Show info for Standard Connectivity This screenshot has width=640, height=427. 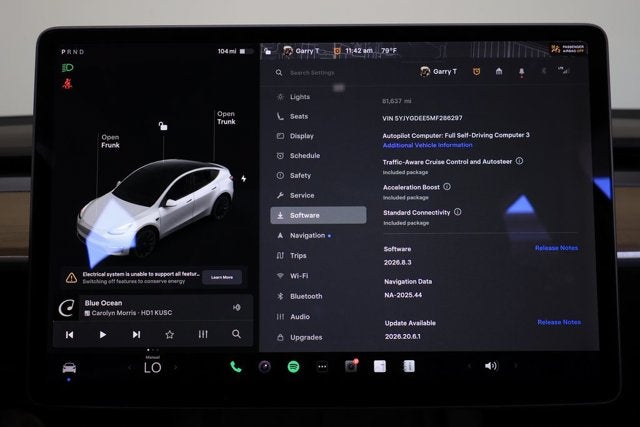tap(458, 212)
